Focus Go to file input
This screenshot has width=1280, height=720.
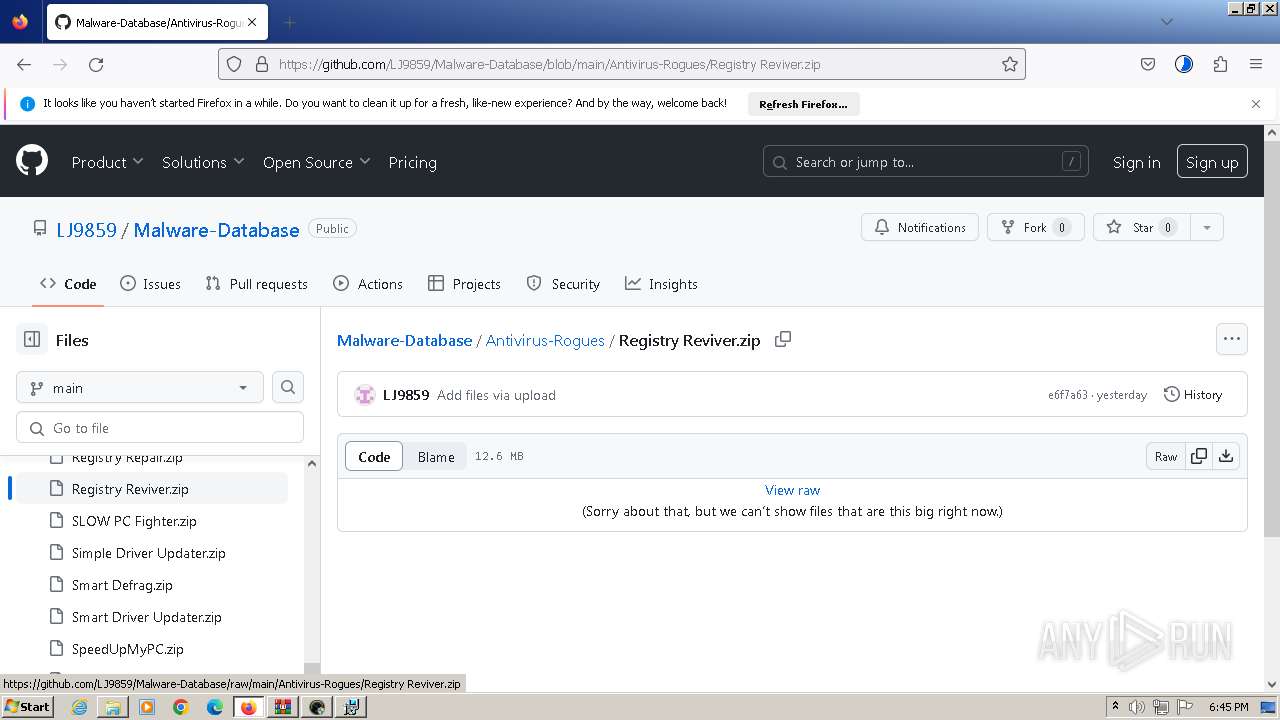click(x=160, y=427)
